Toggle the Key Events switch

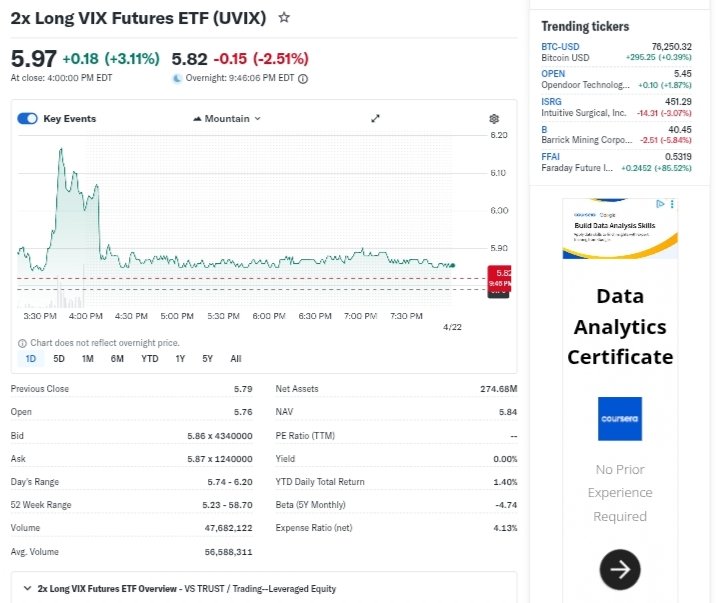click(x=28, y=119)
